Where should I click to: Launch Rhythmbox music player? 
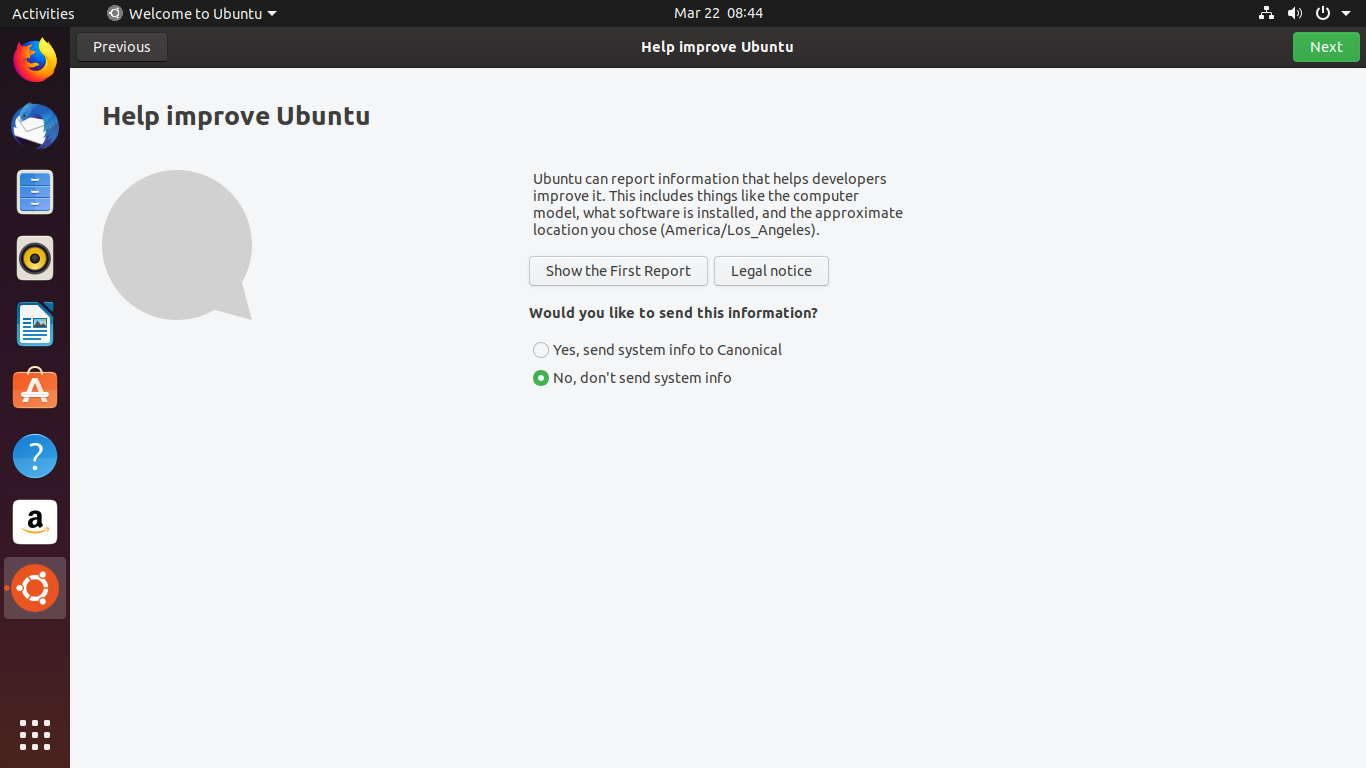coord(35,258)
